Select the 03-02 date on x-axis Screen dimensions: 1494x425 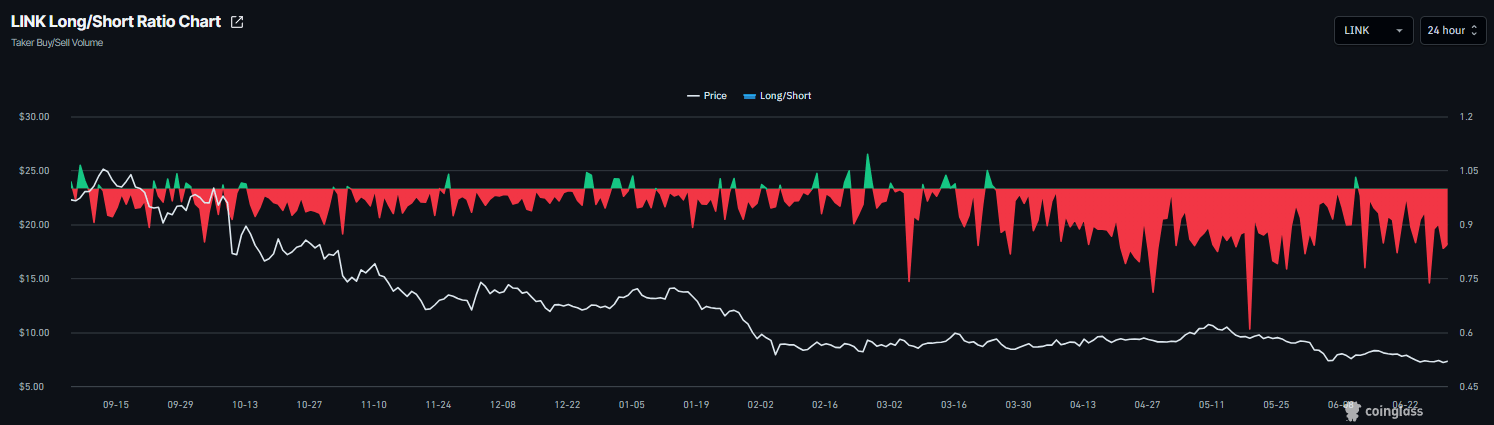tap(889, 405)
